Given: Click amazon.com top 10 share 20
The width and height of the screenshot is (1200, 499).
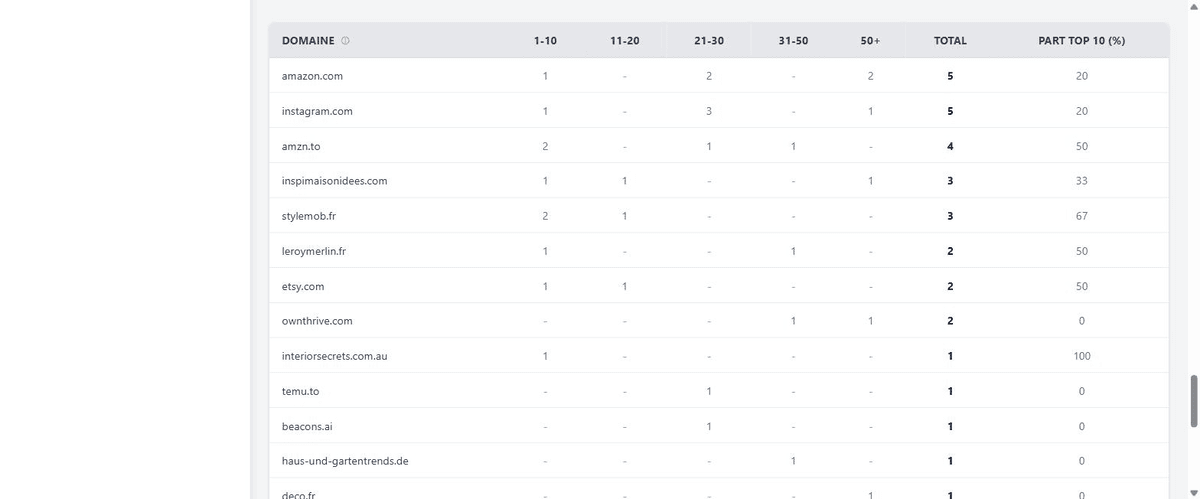Looking at the screenshot, I should [x=1082, y=76].
